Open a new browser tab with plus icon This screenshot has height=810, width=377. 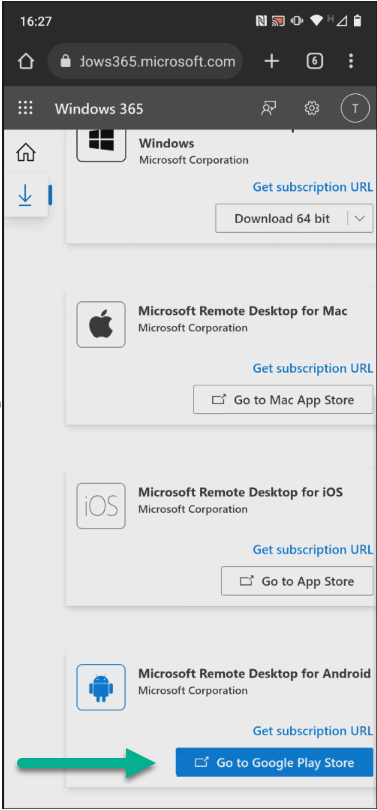(x=272, y=61)
